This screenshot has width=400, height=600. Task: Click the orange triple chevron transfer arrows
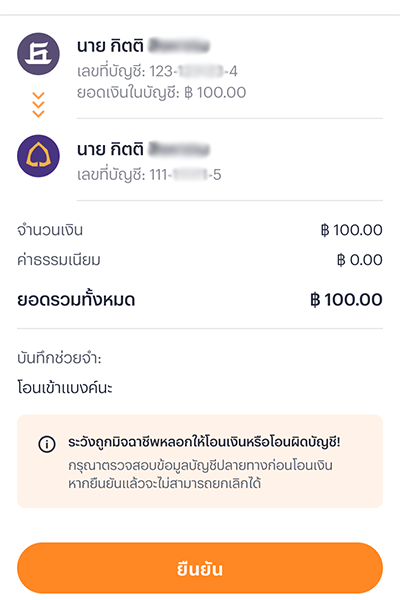[x=38, y=104]
